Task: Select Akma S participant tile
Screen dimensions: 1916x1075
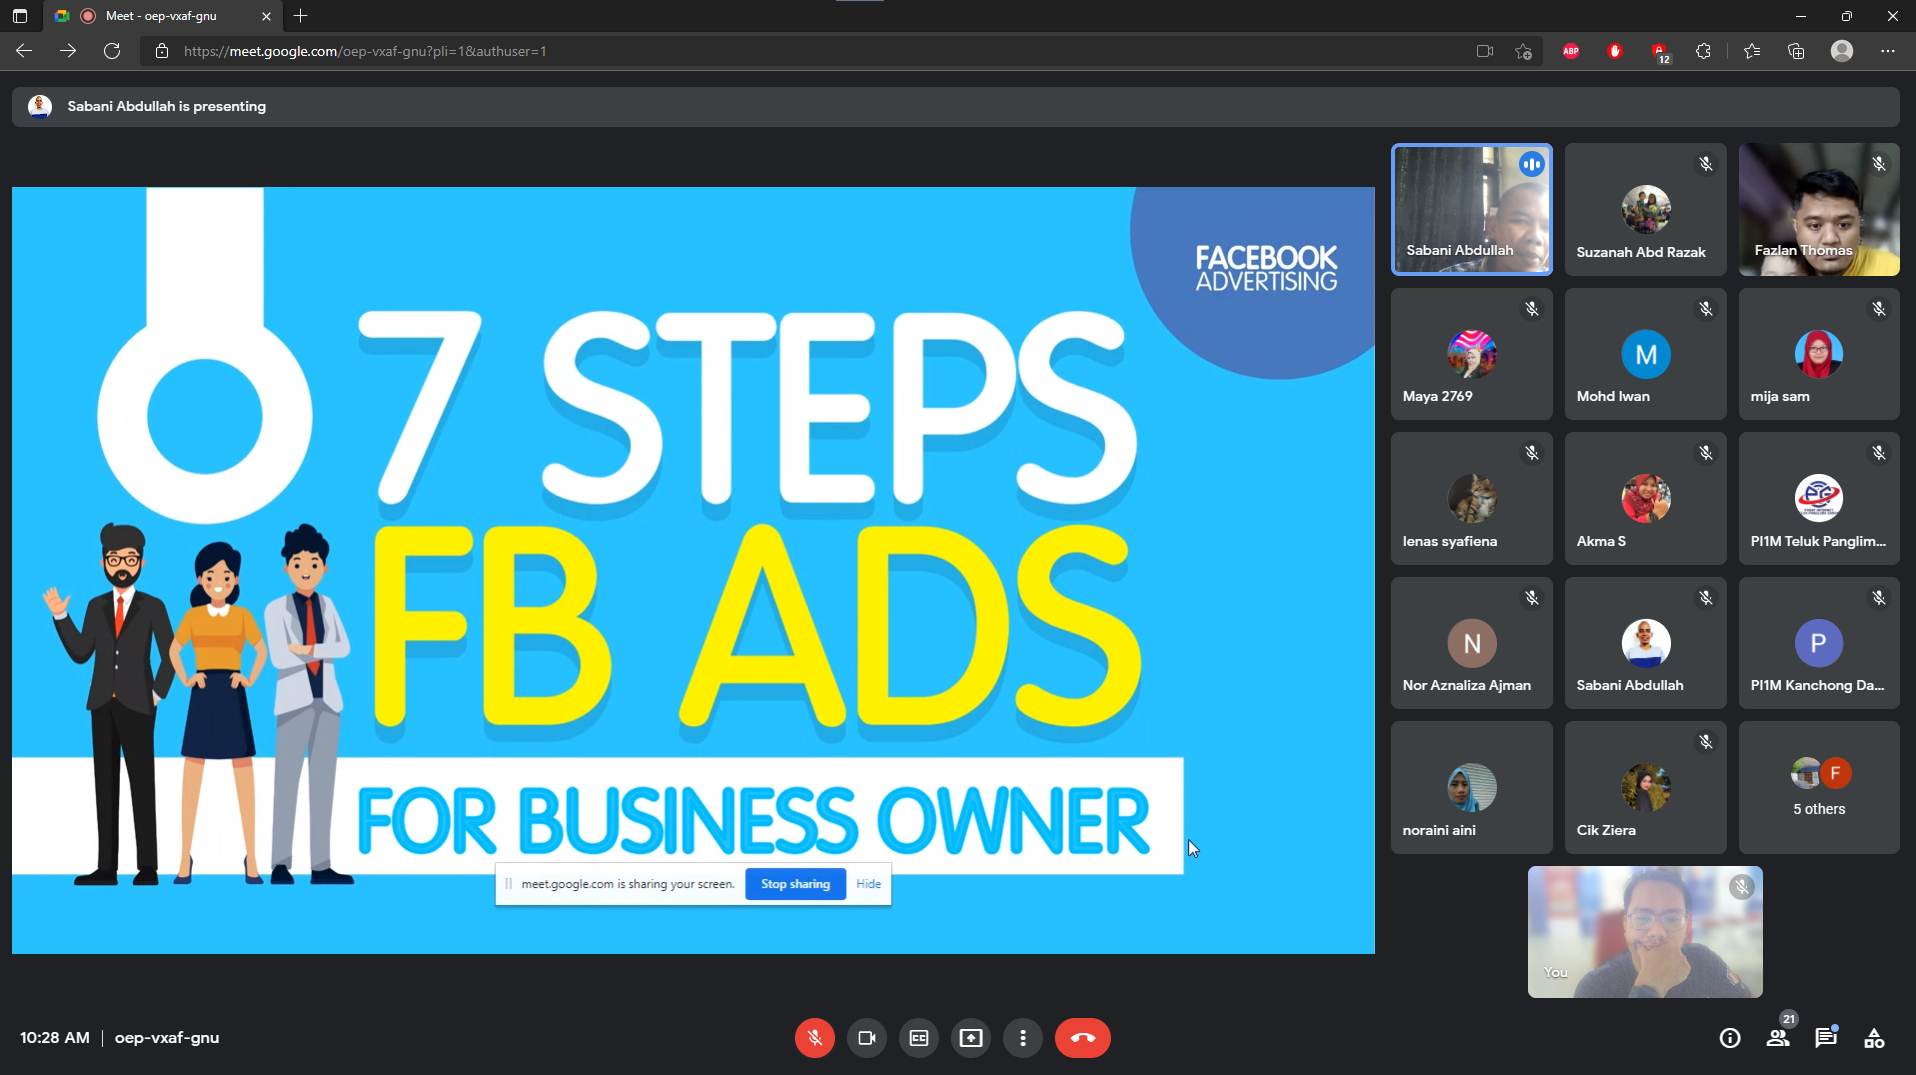Action: tap(1645, 498)
